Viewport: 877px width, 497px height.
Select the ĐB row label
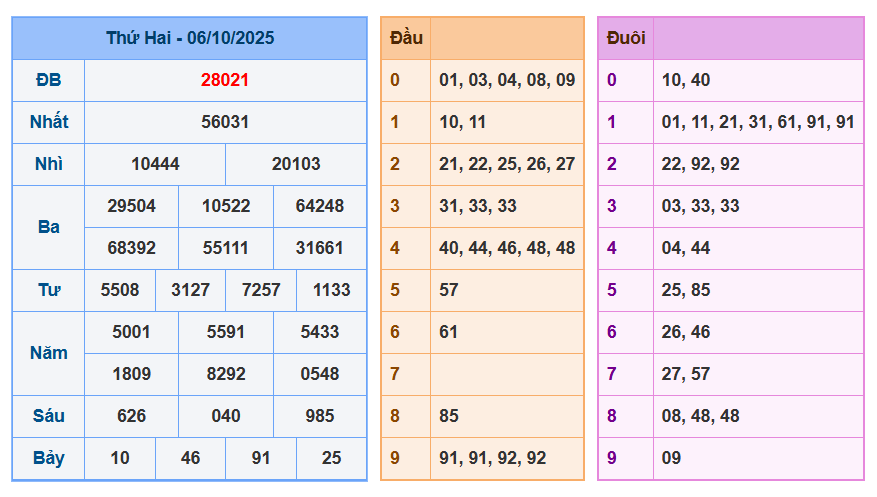(x=48, y=80)
